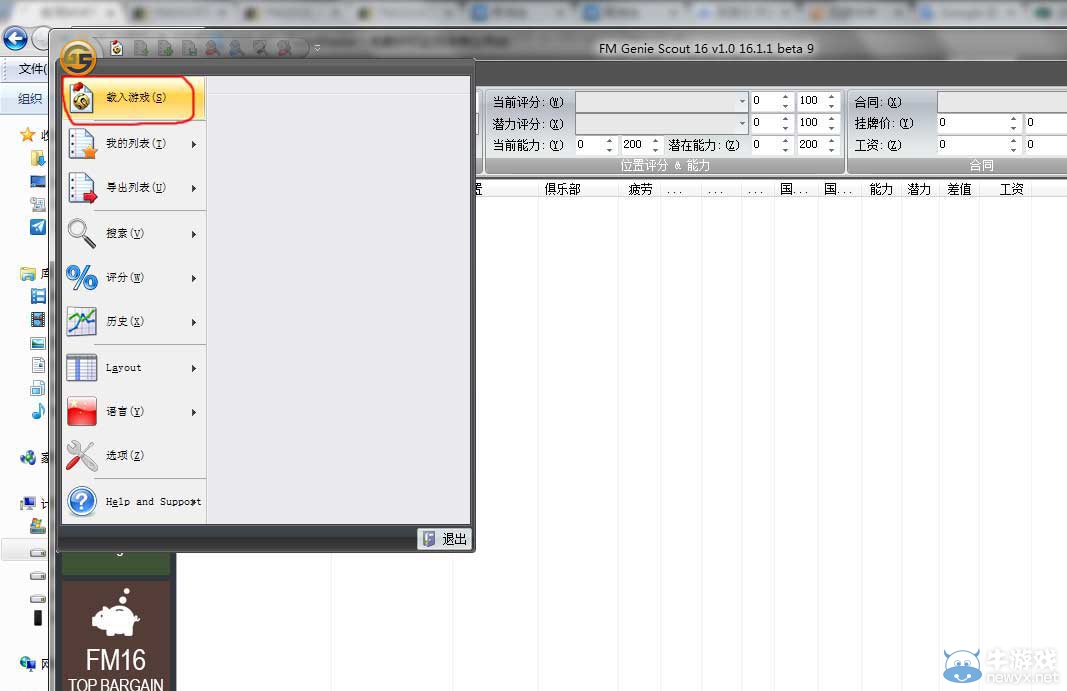Sort by the 潜力 column header
The height and width of the screenshot is (691, 1067).
click(x=919, y=189)
